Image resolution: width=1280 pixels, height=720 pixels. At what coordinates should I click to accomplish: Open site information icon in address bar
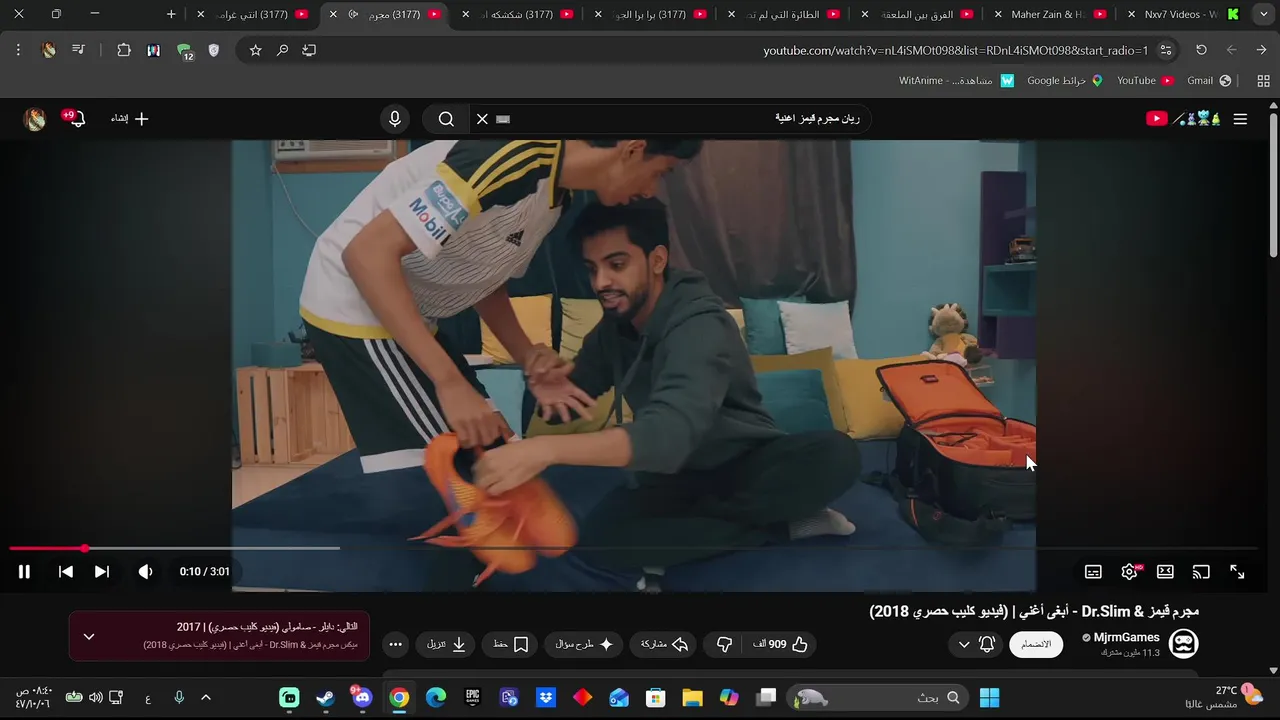click(1166, 50)
